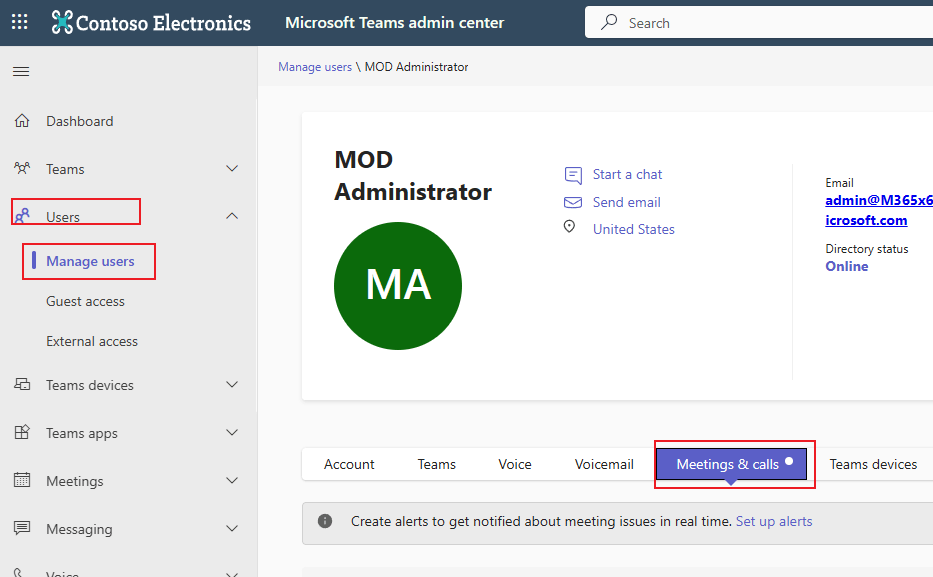Expand the Teams devices chevron
Viewport: 933px width, 577px height.
point(232,385)
